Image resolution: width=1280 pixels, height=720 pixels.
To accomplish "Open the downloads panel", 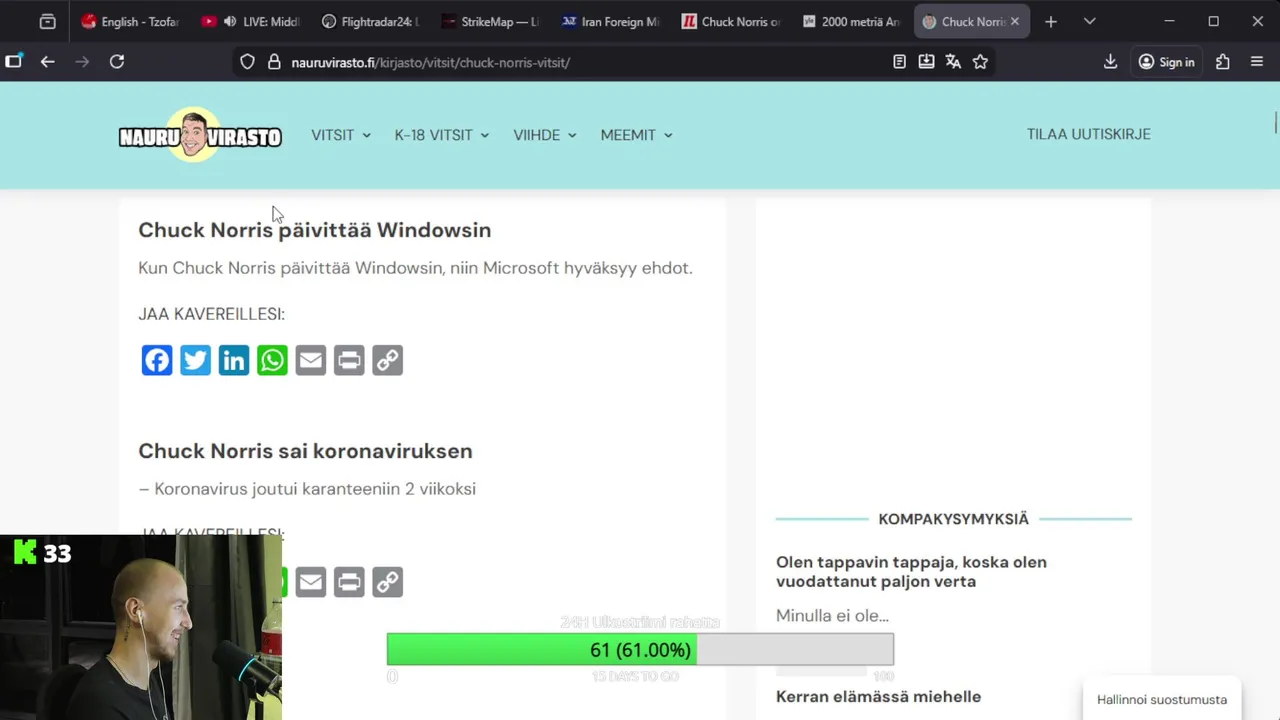I will click(x=1110, y=62).
